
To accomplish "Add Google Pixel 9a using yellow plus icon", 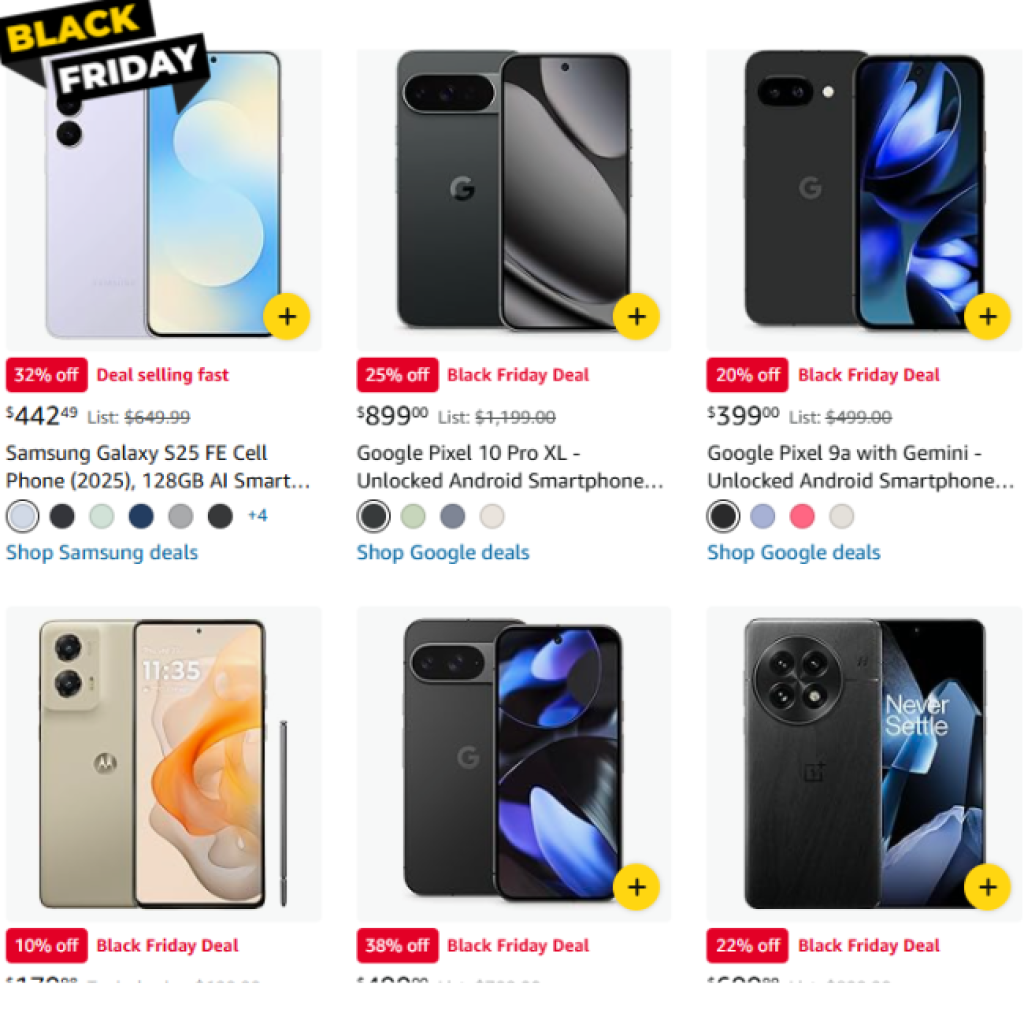I will [x=987, y=317].
